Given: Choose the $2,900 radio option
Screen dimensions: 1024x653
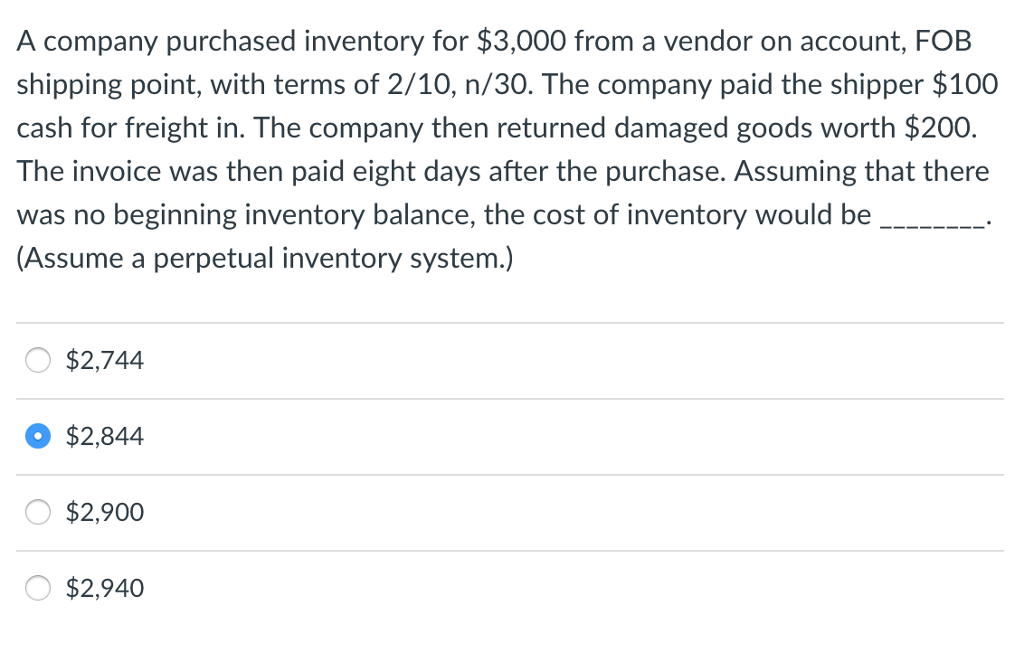Looking at the screenshot, I should point(38,513).
